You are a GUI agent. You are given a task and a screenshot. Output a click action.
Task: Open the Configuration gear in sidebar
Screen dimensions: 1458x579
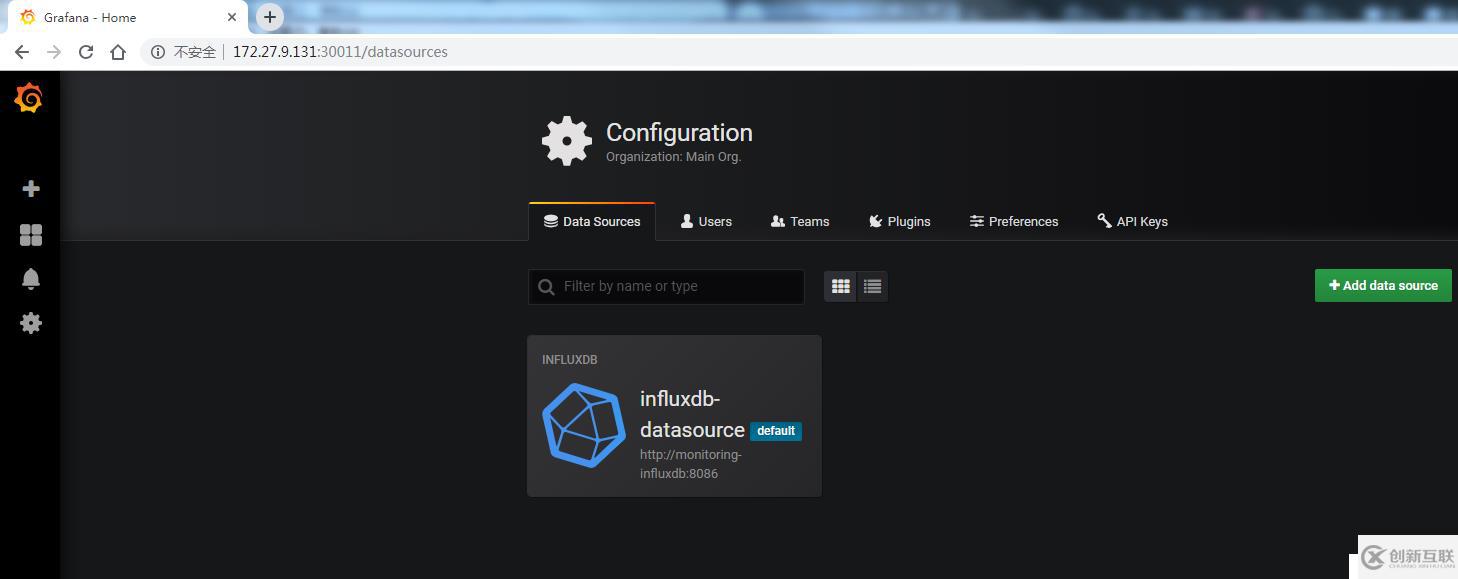(31, 323)
